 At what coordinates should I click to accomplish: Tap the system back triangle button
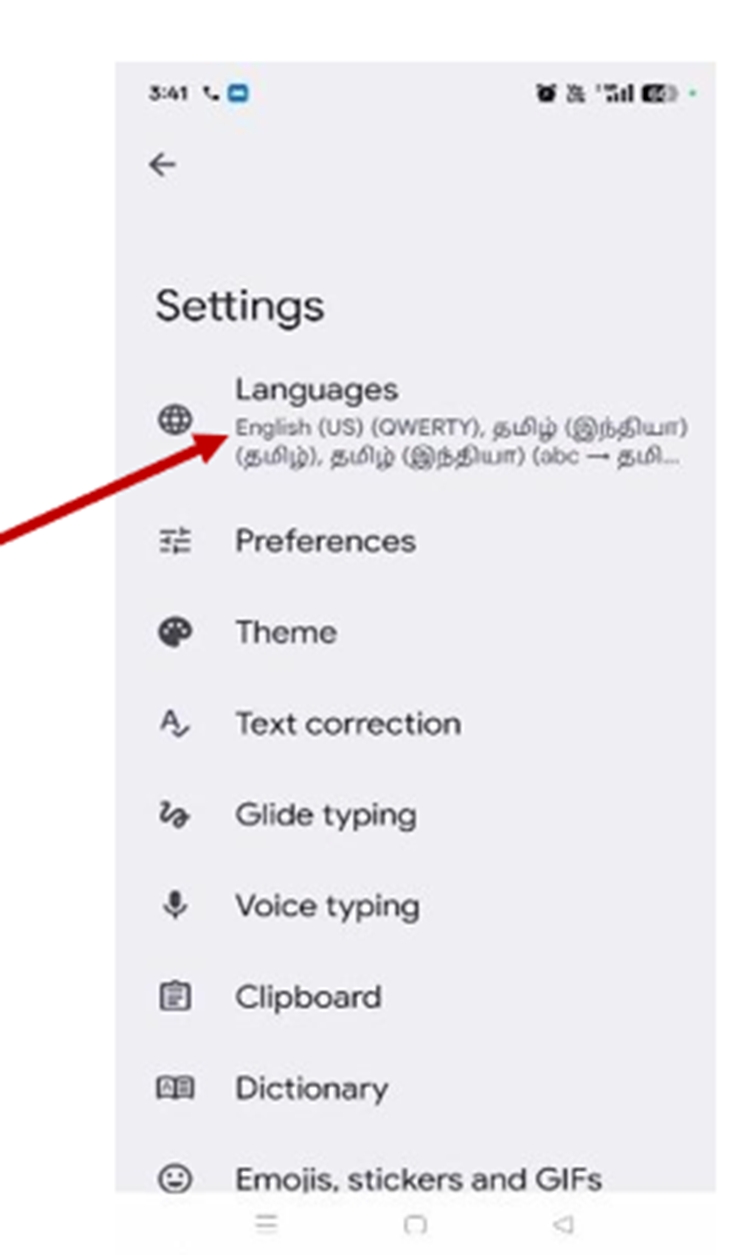[563, 1224]
